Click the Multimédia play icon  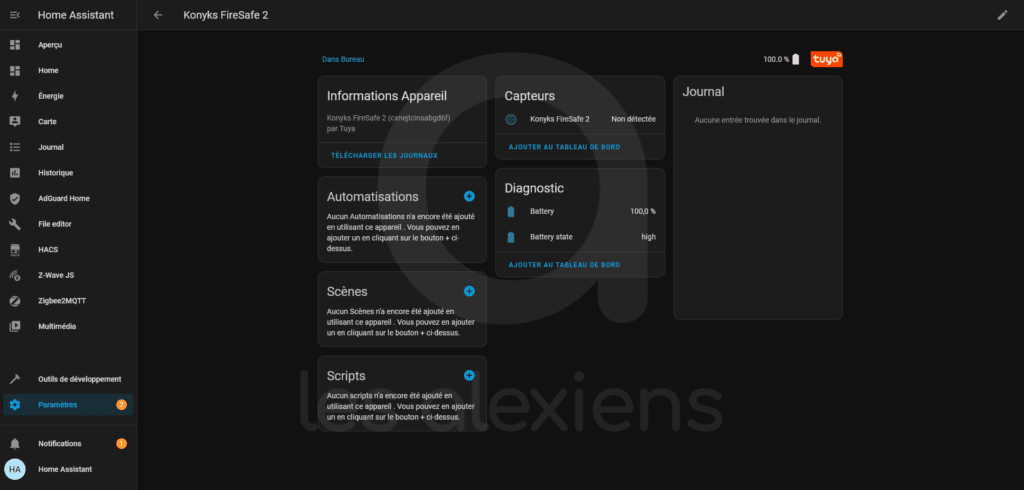pos(15,326)
